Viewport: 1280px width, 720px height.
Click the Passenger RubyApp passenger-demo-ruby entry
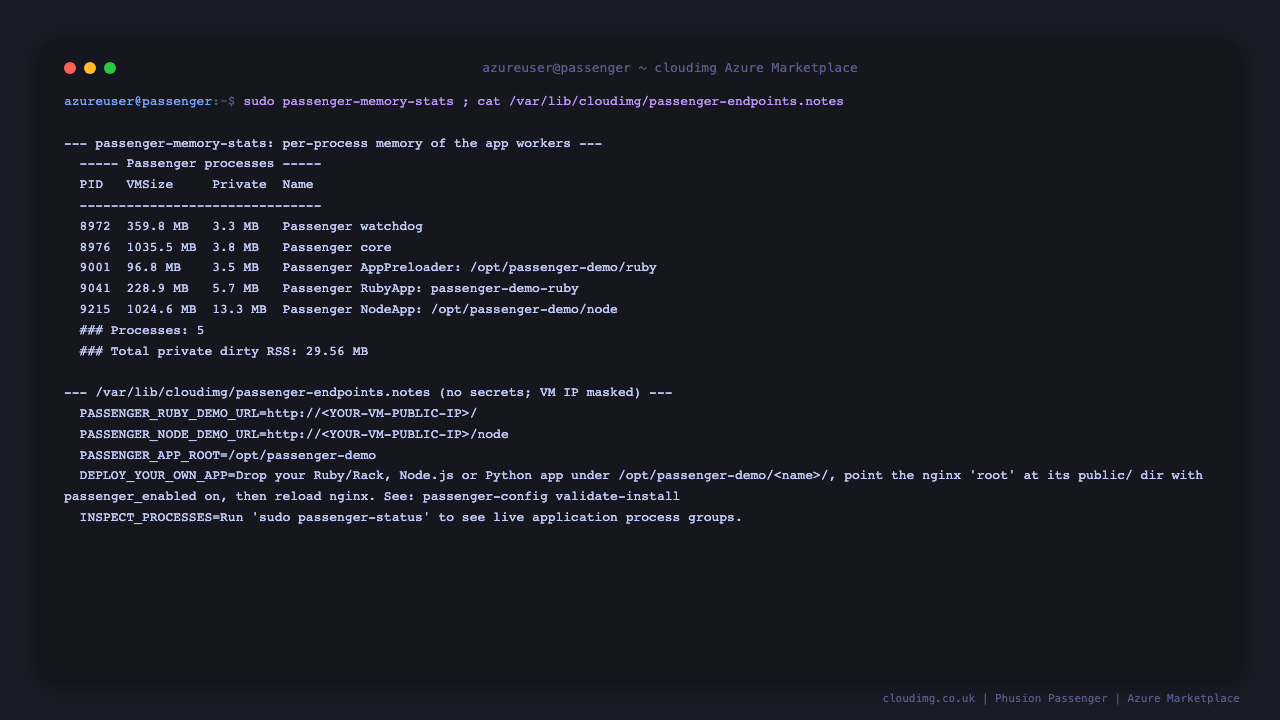[x=431, y=288]
